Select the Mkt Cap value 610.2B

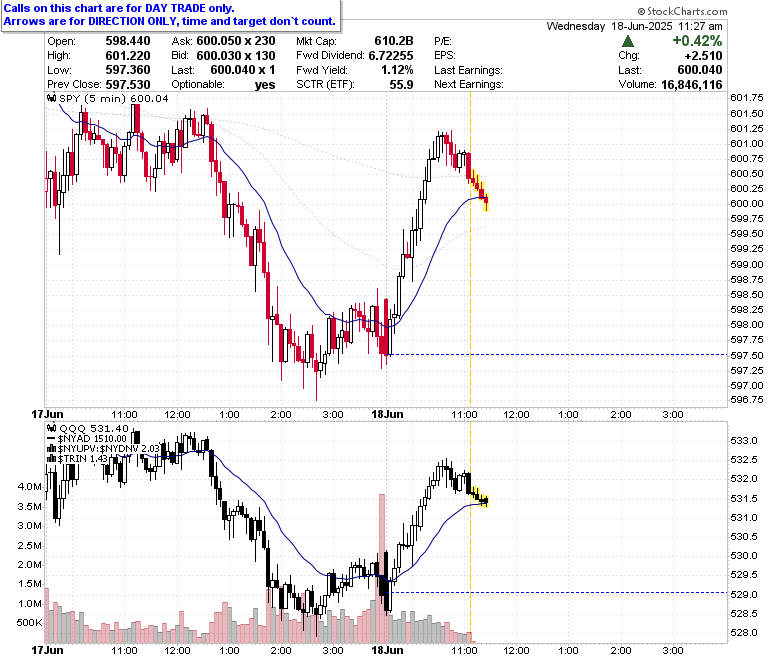(x=393, y=41)
